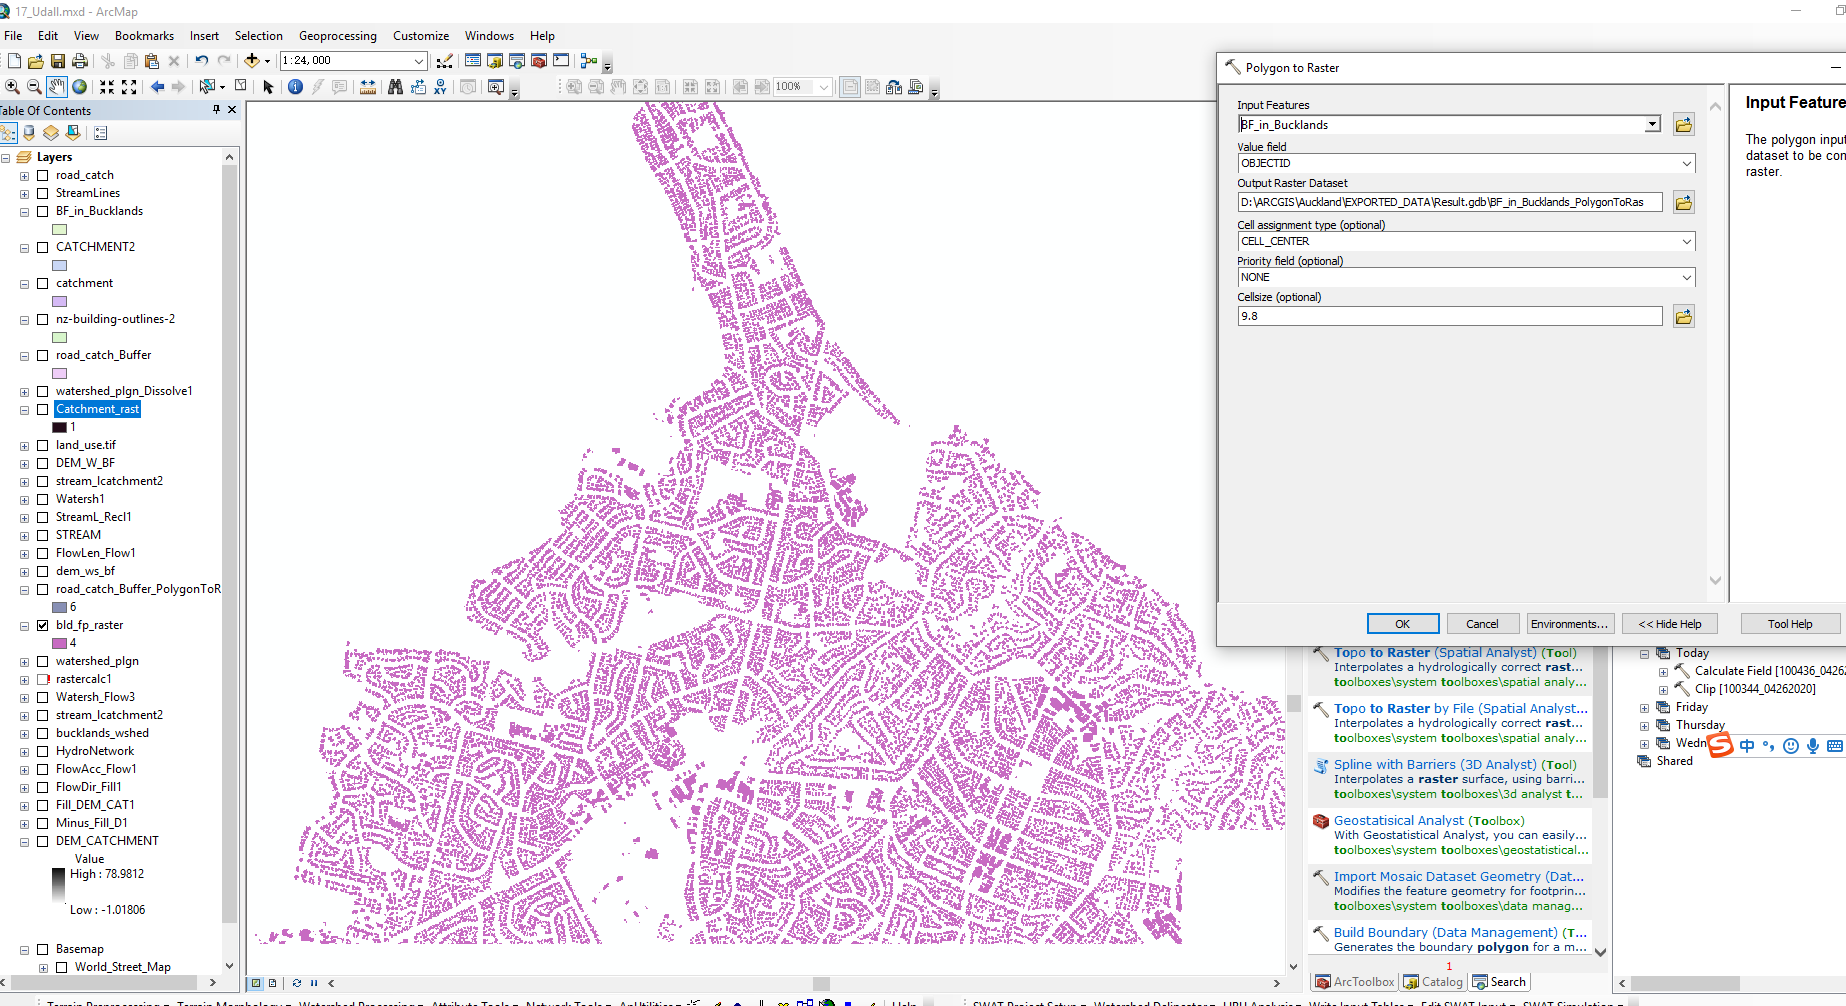Open the Input Features dropdown arrow
Screen dimensions: 1846x1006
click(1652, 124)
